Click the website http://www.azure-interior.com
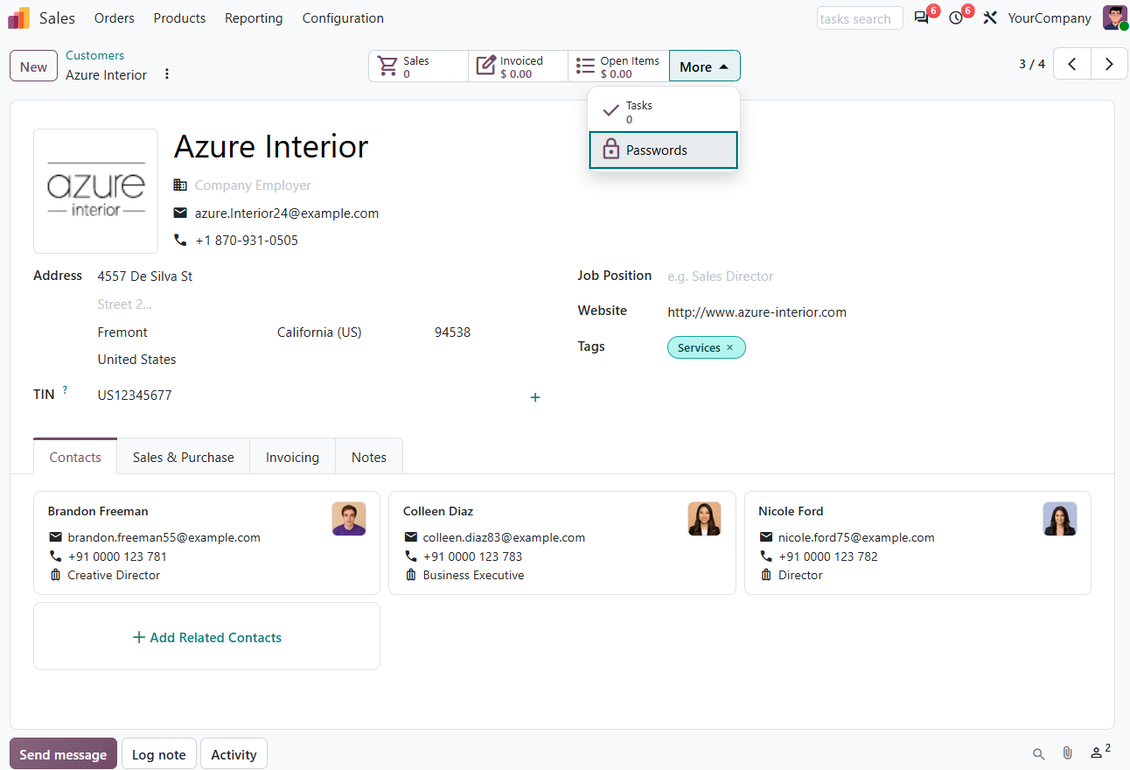The height and width of the screenshot is (770, 1130). pyautogui.click(x=757, y=312)
